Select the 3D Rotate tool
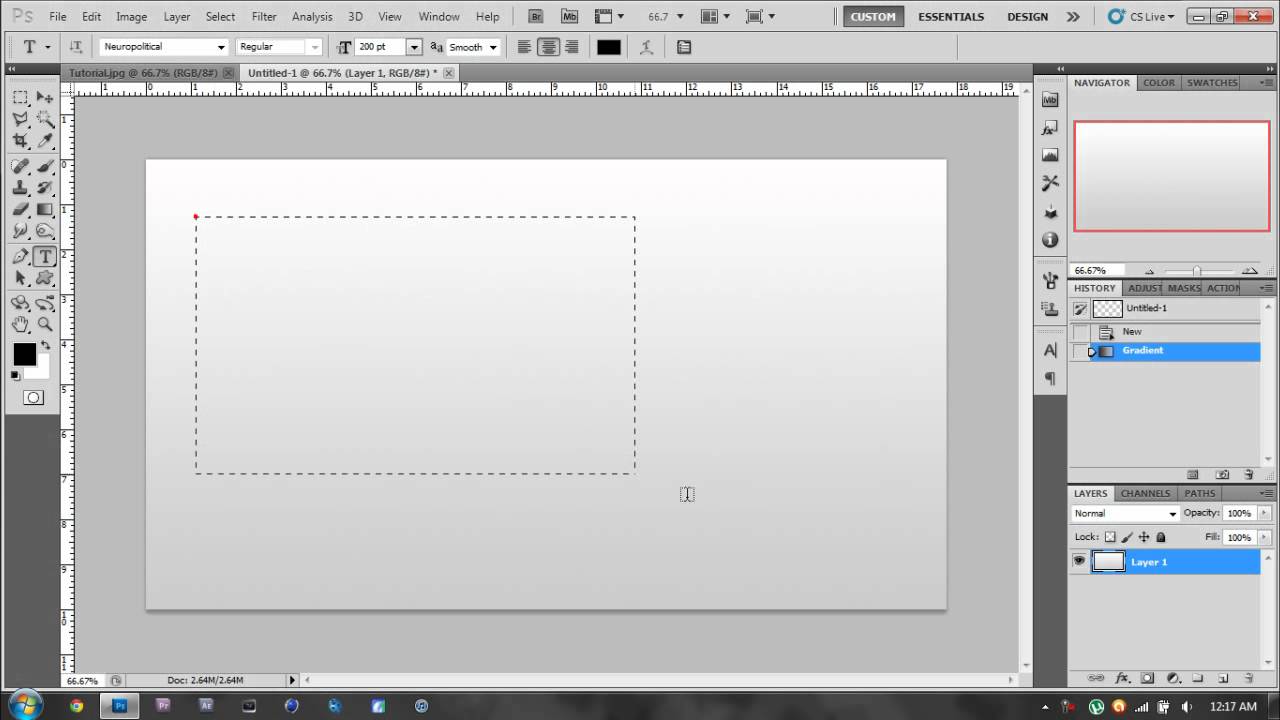This screenshot has height=720, width=1280. (20, 303)
